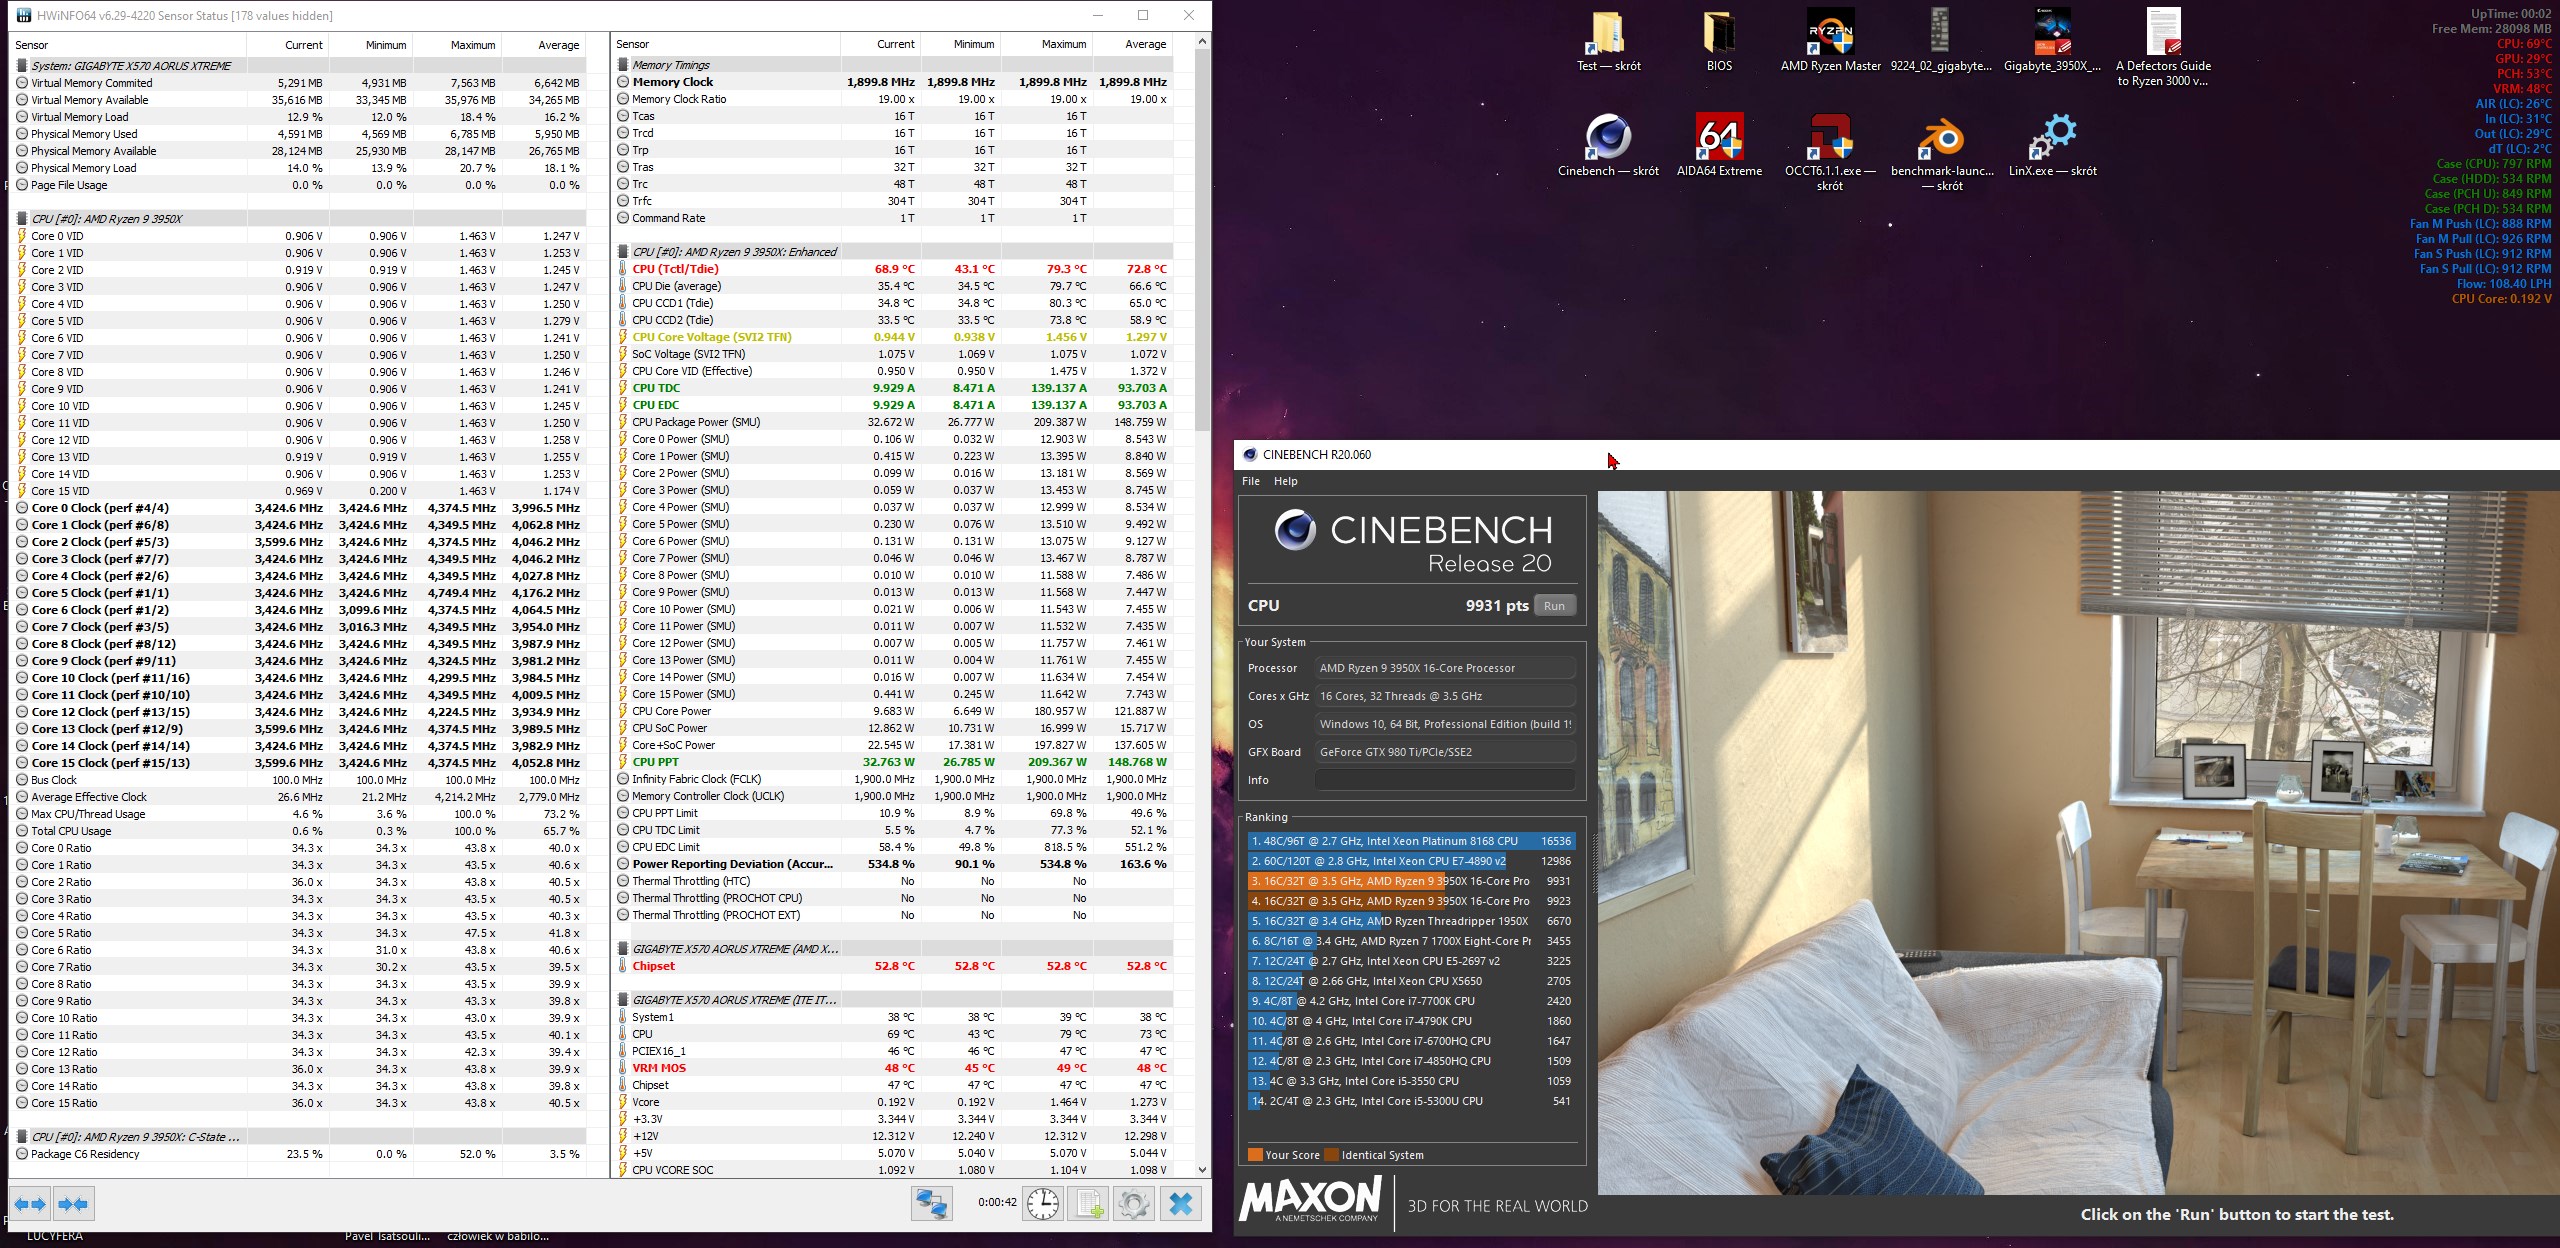Open HWiNFO sensor settings gear icon
This screenshot has width=2560, height=1248.
point(1134,1203)
